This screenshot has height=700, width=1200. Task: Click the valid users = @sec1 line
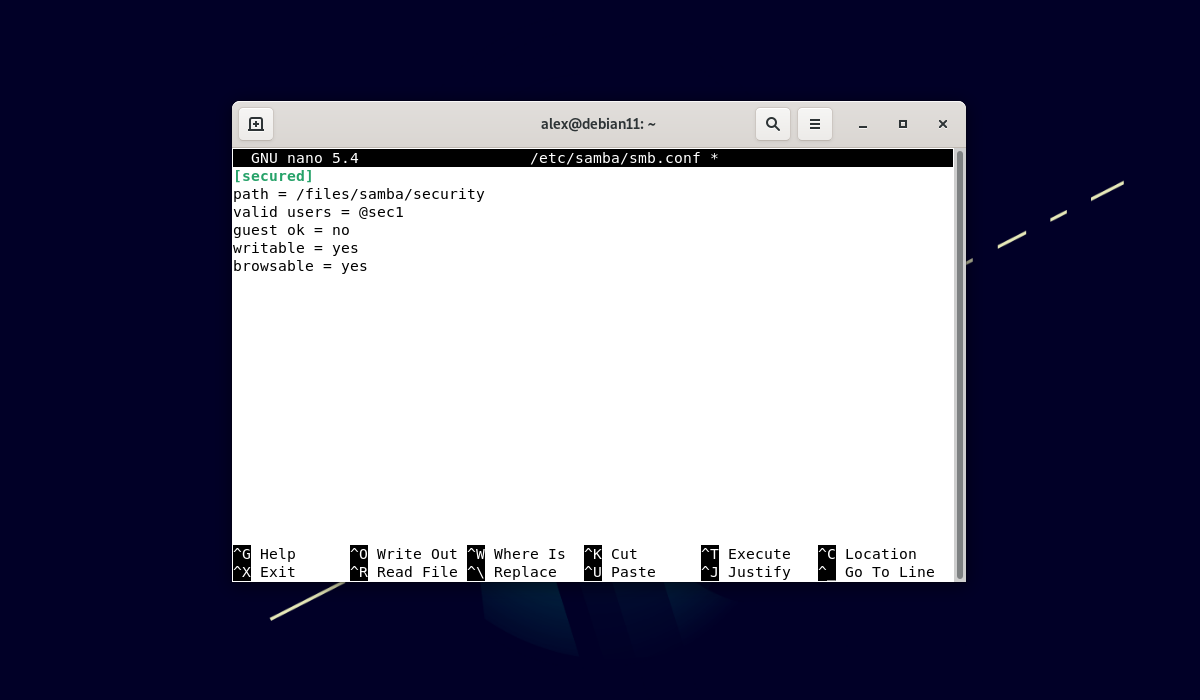[318, 212]
